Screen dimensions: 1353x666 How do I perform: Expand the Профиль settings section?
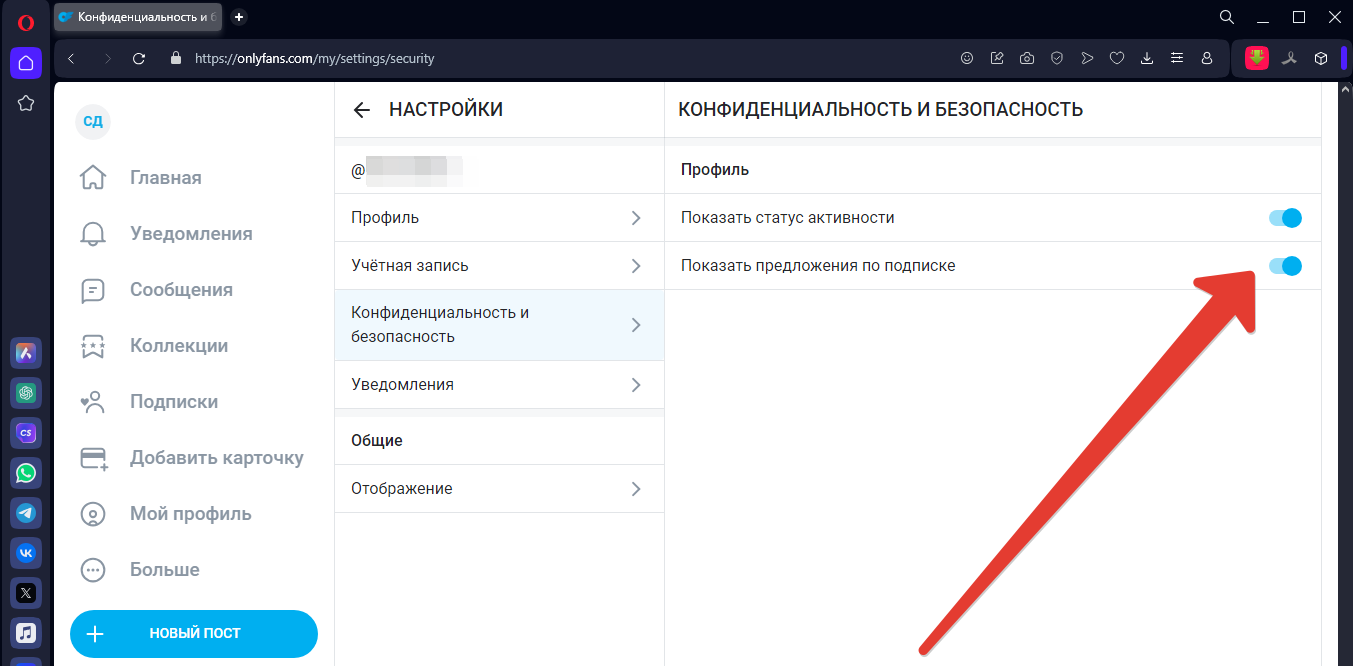pyautogui.click(x=498, y=218)
